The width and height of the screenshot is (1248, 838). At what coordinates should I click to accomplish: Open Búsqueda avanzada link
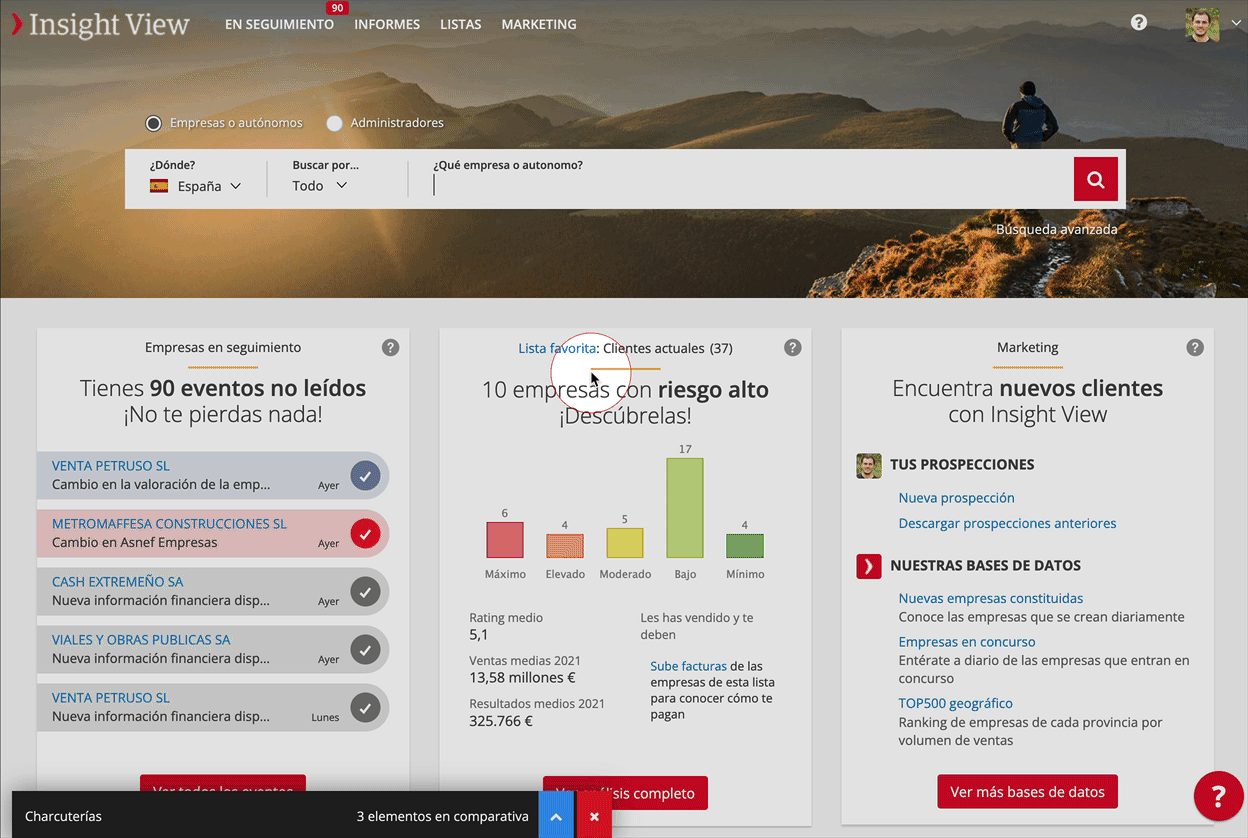1056,229
